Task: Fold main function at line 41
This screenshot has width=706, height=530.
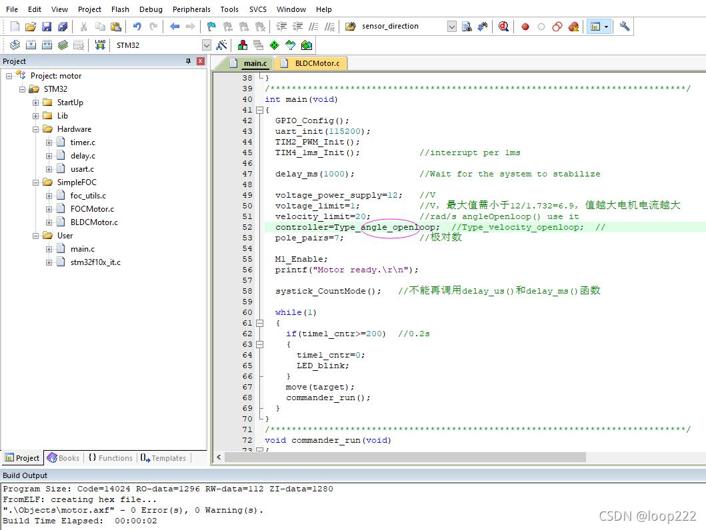Action: coord(259,110)
